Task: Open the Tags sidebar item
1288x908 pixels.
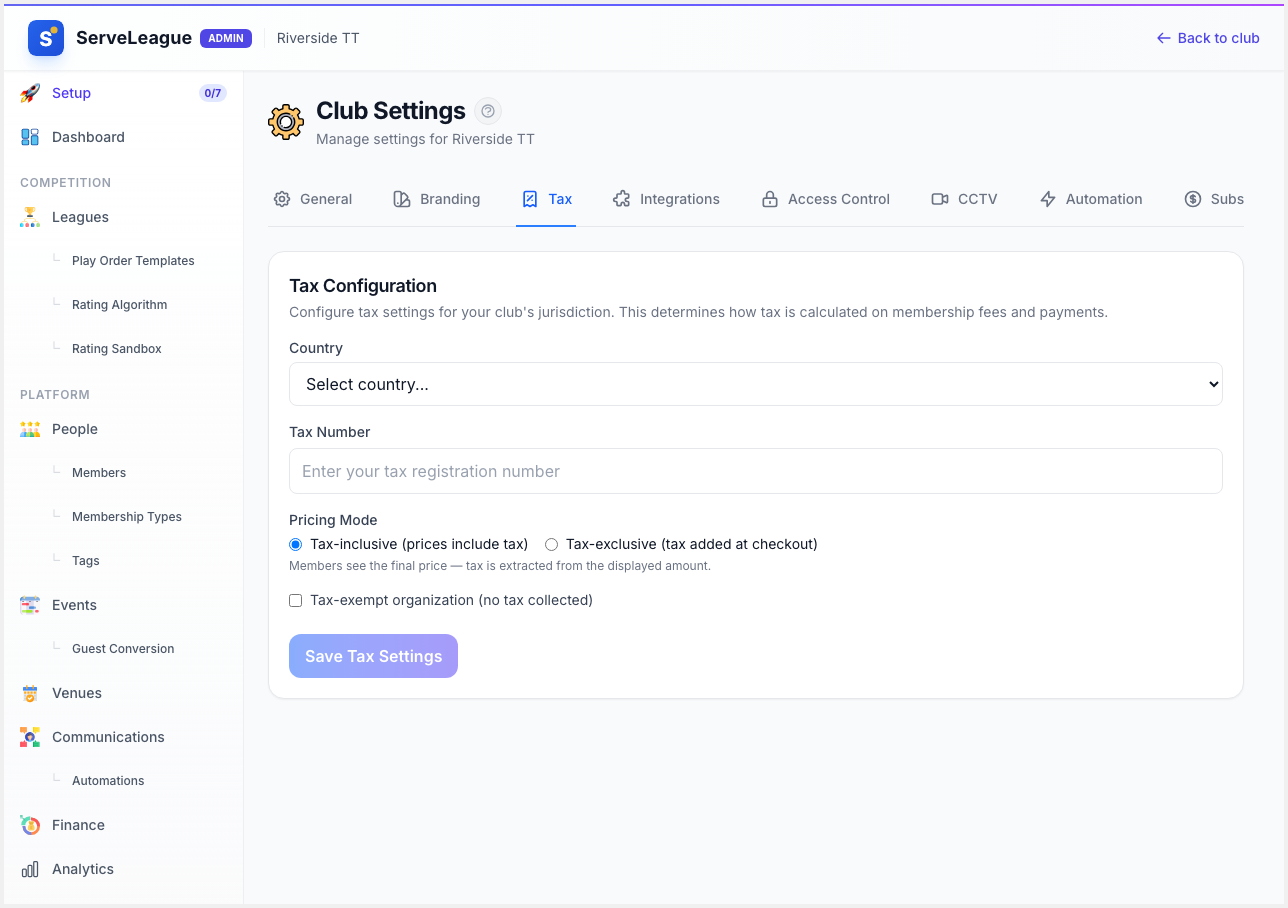Action: point(86,561)
